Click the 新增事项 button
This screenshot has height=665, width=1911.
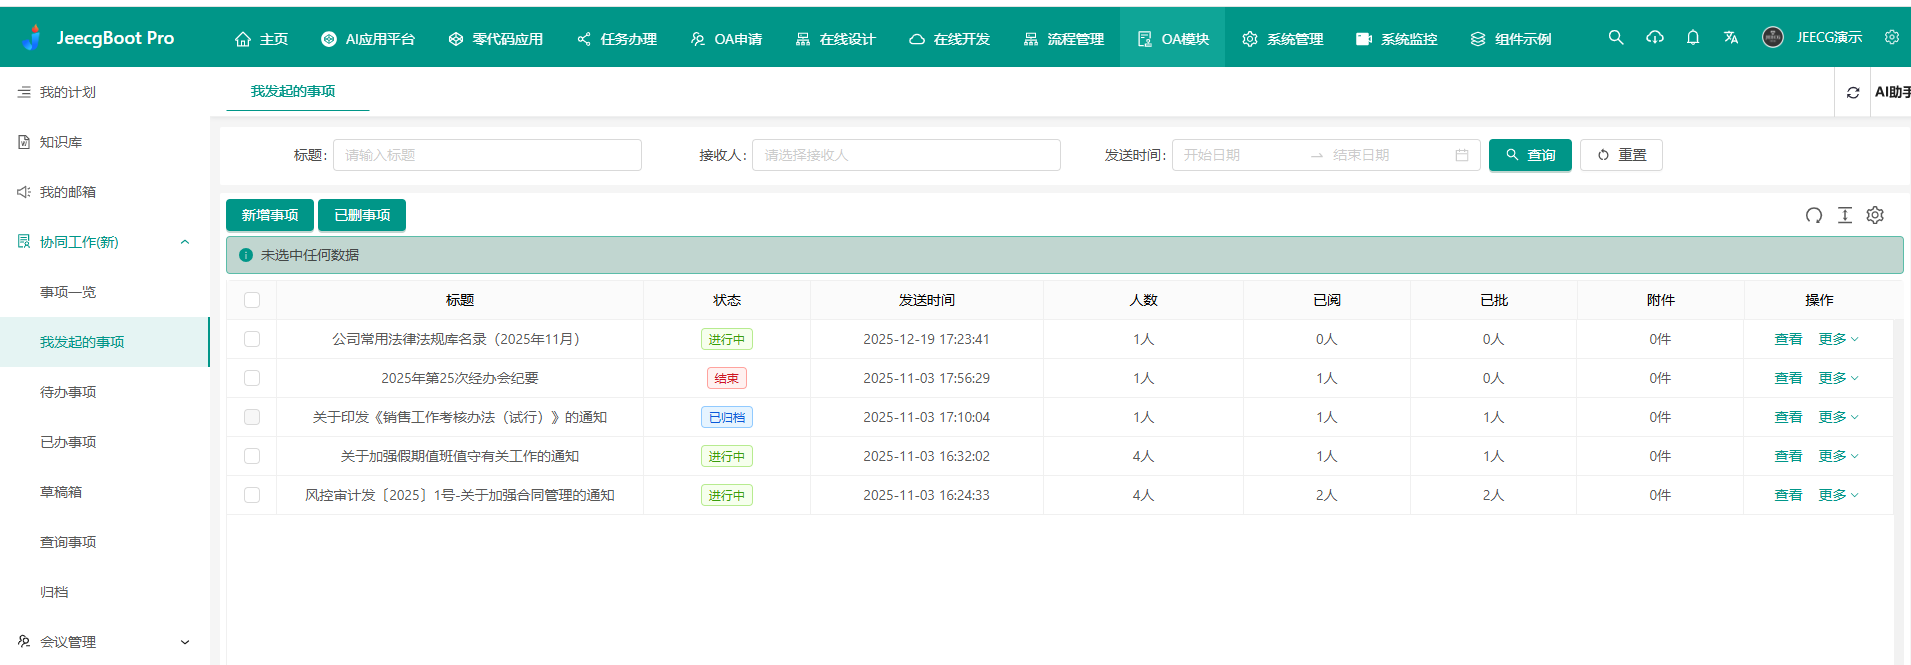pos(270,215)
